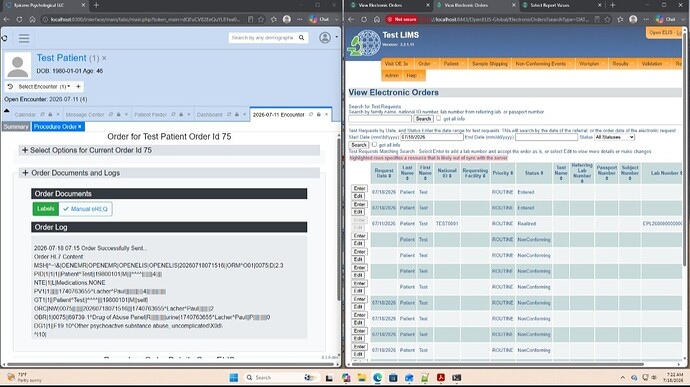Image resolution: width=690 pixels, height=387 pixels.
Task: Bookmark the OpenEMR page with star icon
Action: click(x=261, y=19)
